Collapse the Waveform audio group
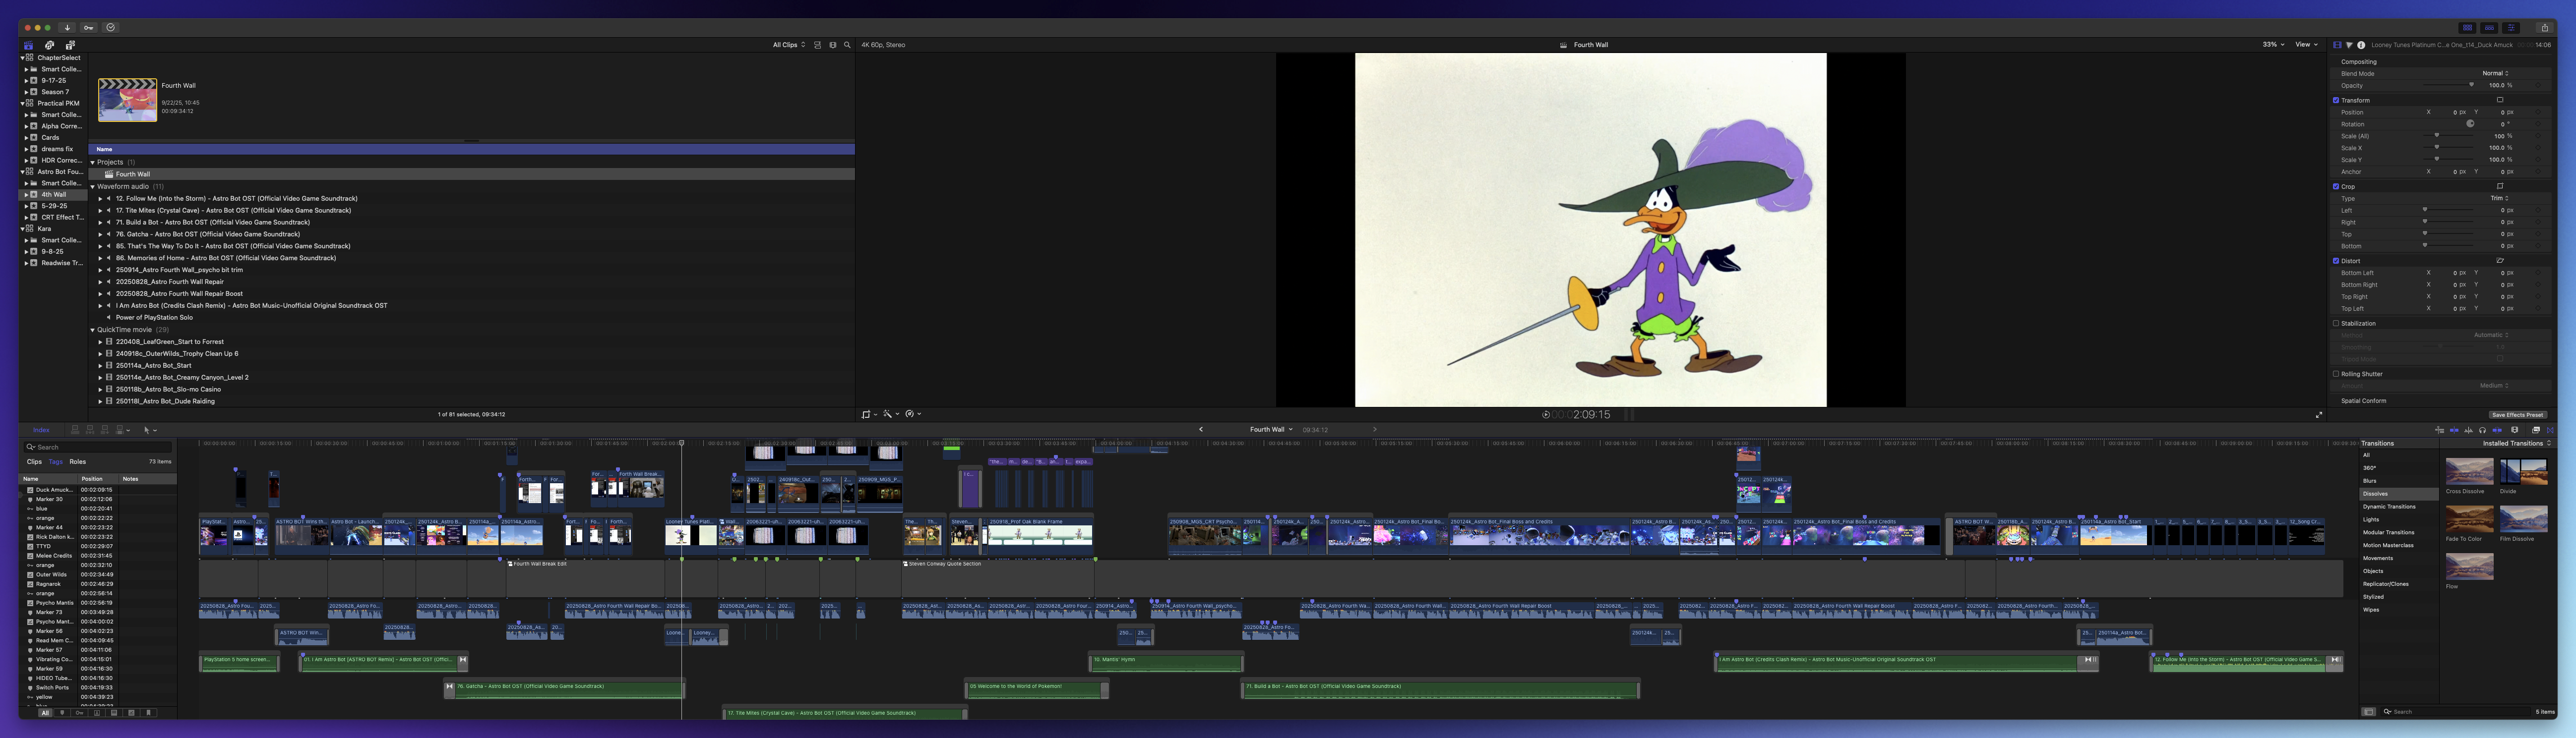Screen dimensions: 2576x738 (93, 186)
